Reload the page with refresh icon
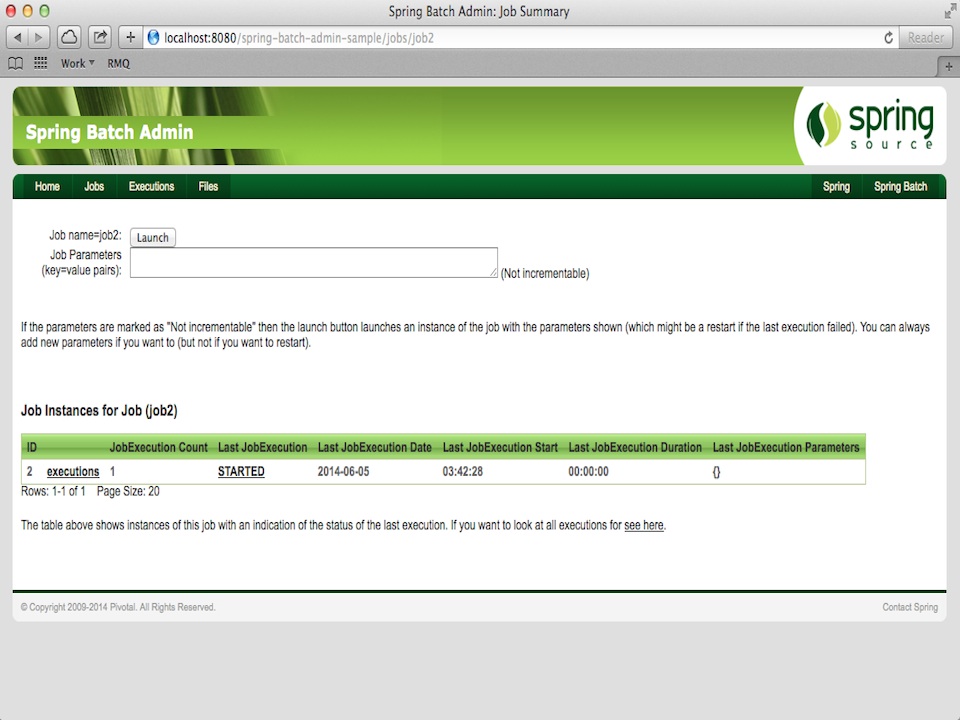Viewport: 960px width, 720px height. (888, 37)
